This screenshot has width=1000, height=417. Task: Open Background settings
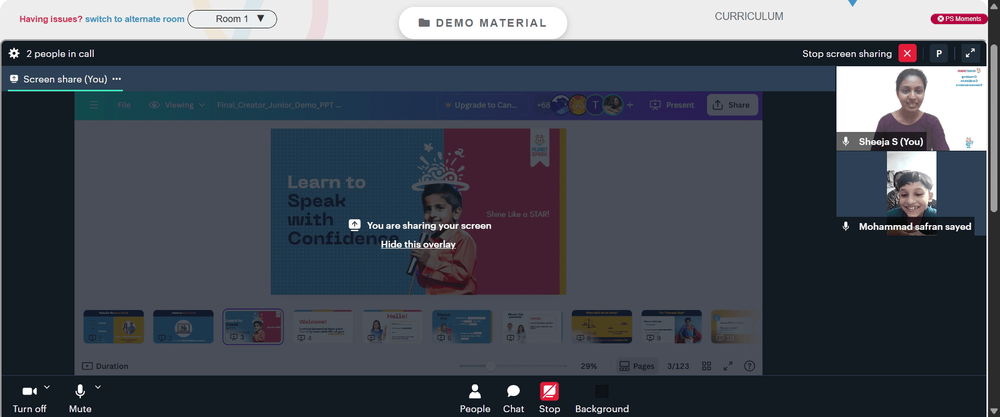pos(602,399)
